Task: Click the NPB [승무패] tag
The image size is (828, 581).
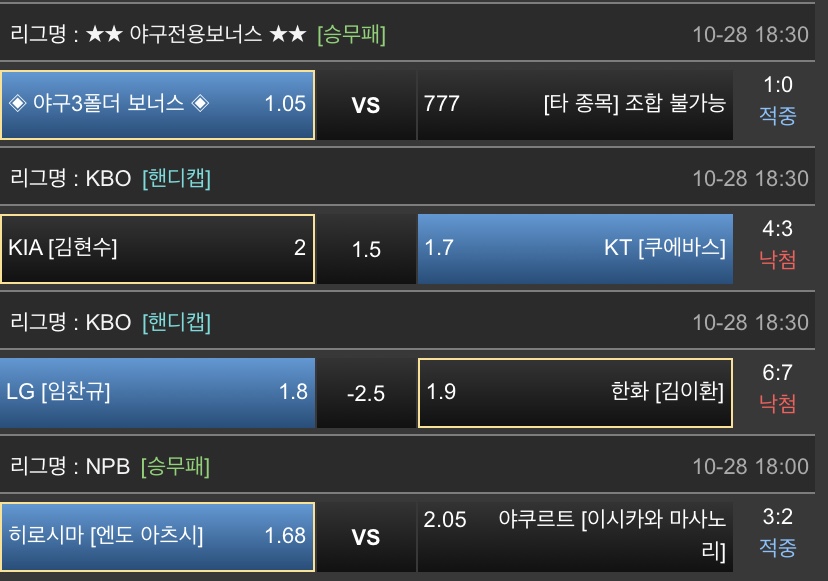Action: [x=175, y=466]
